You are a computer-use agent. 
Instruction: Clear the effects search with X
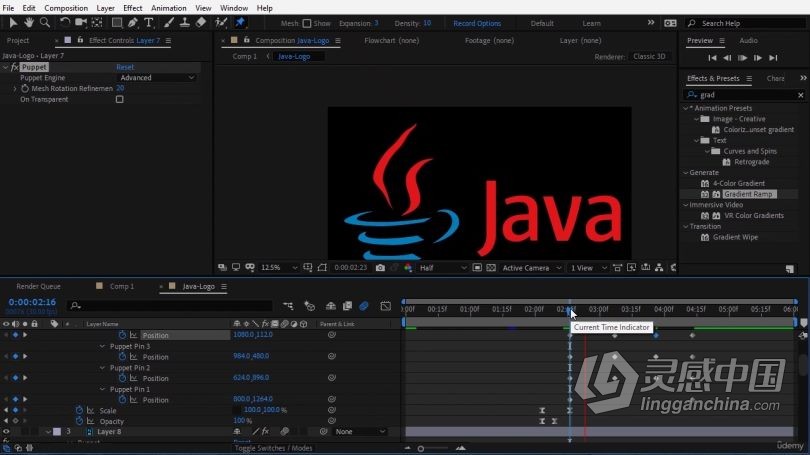pos(801,95)
